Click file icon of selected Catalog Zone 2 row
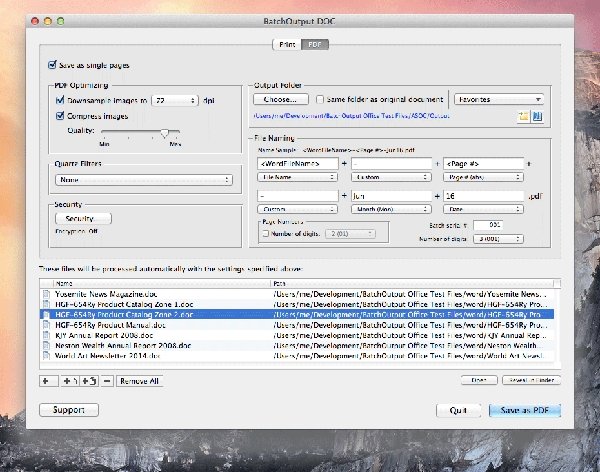Screen dimensions: 600x472 46,315
